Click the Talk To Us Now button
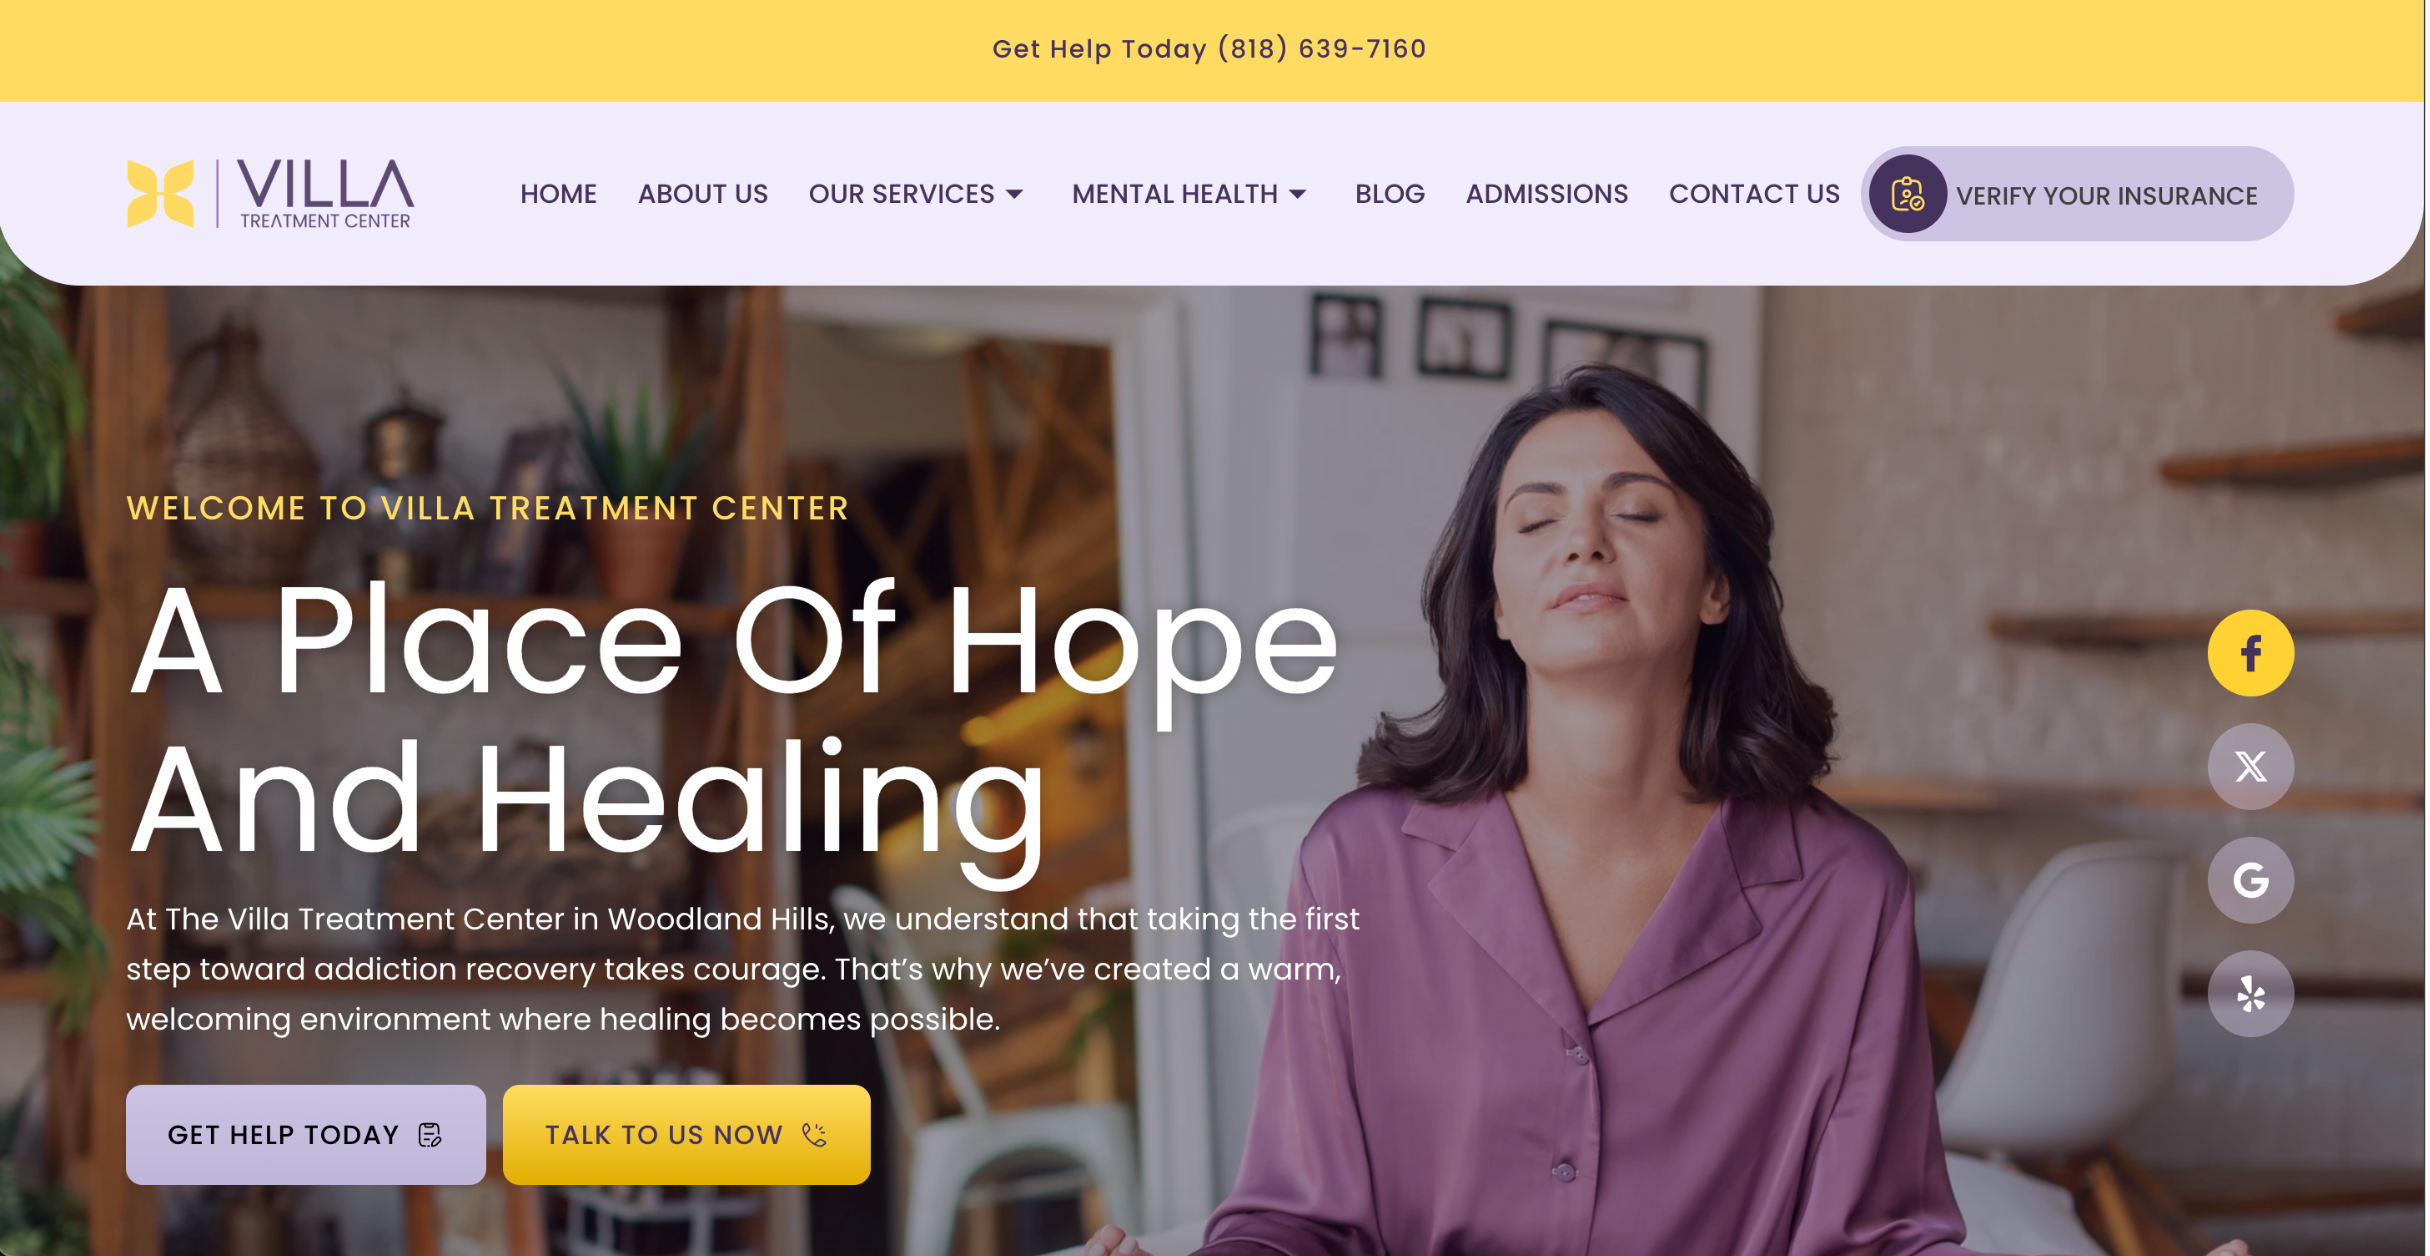This screenshot has width=2430, height=1256. [688, 1136]
